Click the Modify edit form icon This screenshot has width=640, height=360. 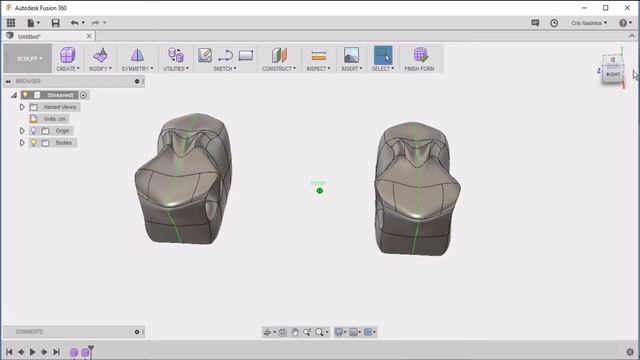point(100,55)
